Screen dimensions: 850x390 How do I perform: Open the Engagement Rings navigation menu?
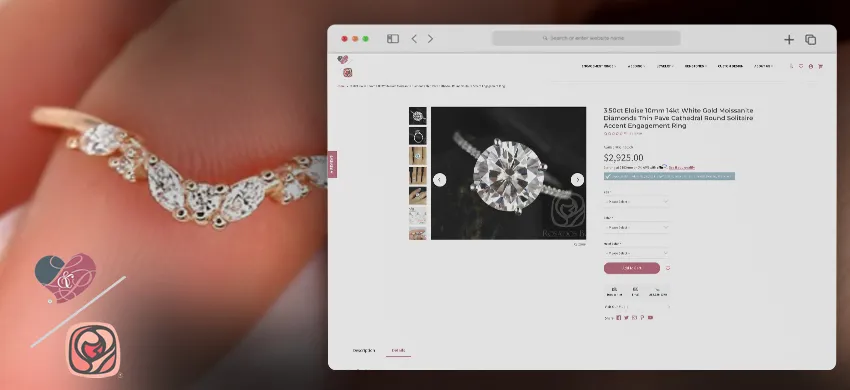pos(598,66)
